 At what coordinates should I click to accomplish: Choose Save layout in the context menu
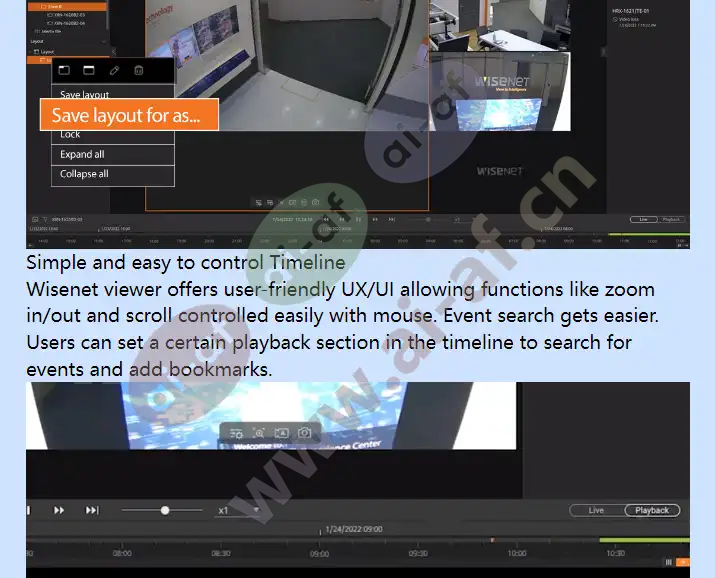pos(113,92)
